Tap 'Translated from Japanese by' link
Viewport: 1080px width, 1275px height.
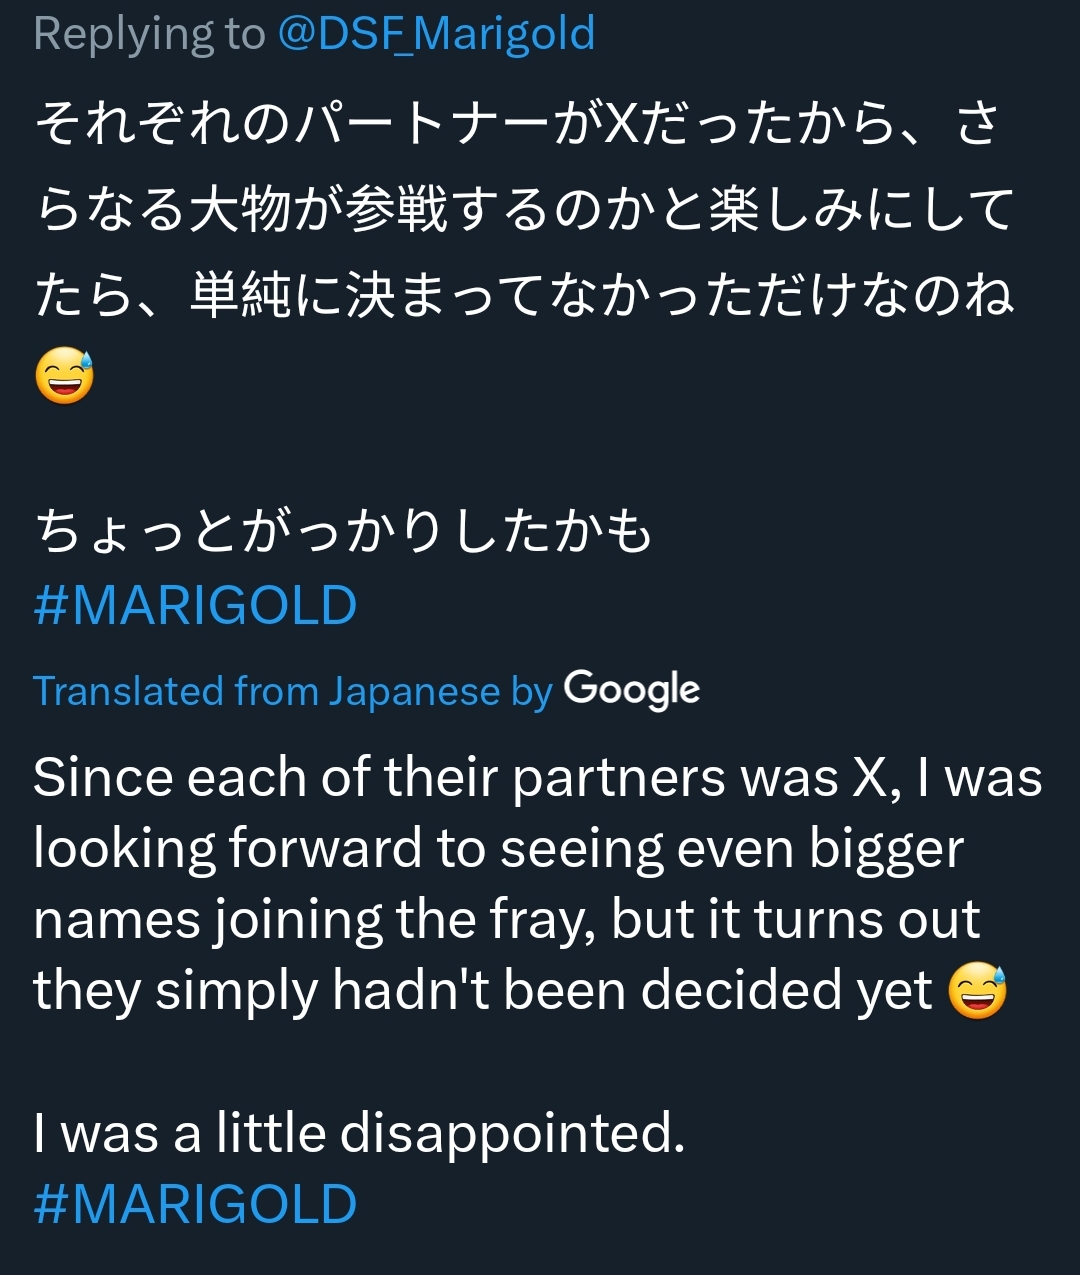pos(292,692)
